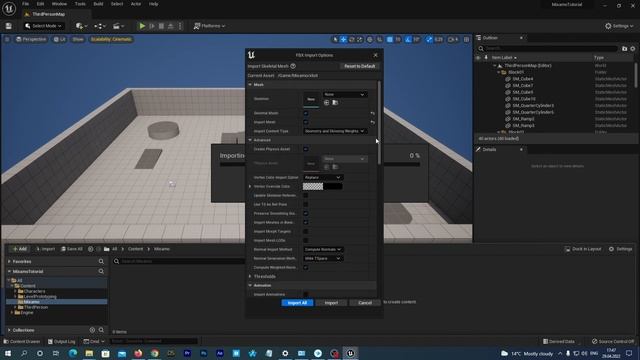This screenshot has height=360, width=640.
Task: Toggle Create Physics Asset checkbox
Action: point(306,149)
